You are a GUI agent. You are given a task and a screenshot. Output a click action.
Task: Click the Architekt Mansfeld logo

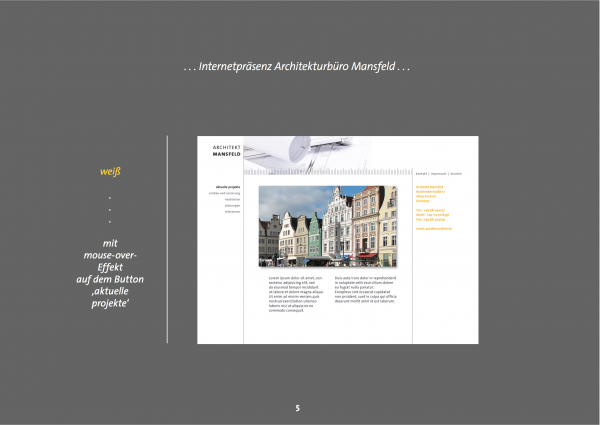(226, 151)
